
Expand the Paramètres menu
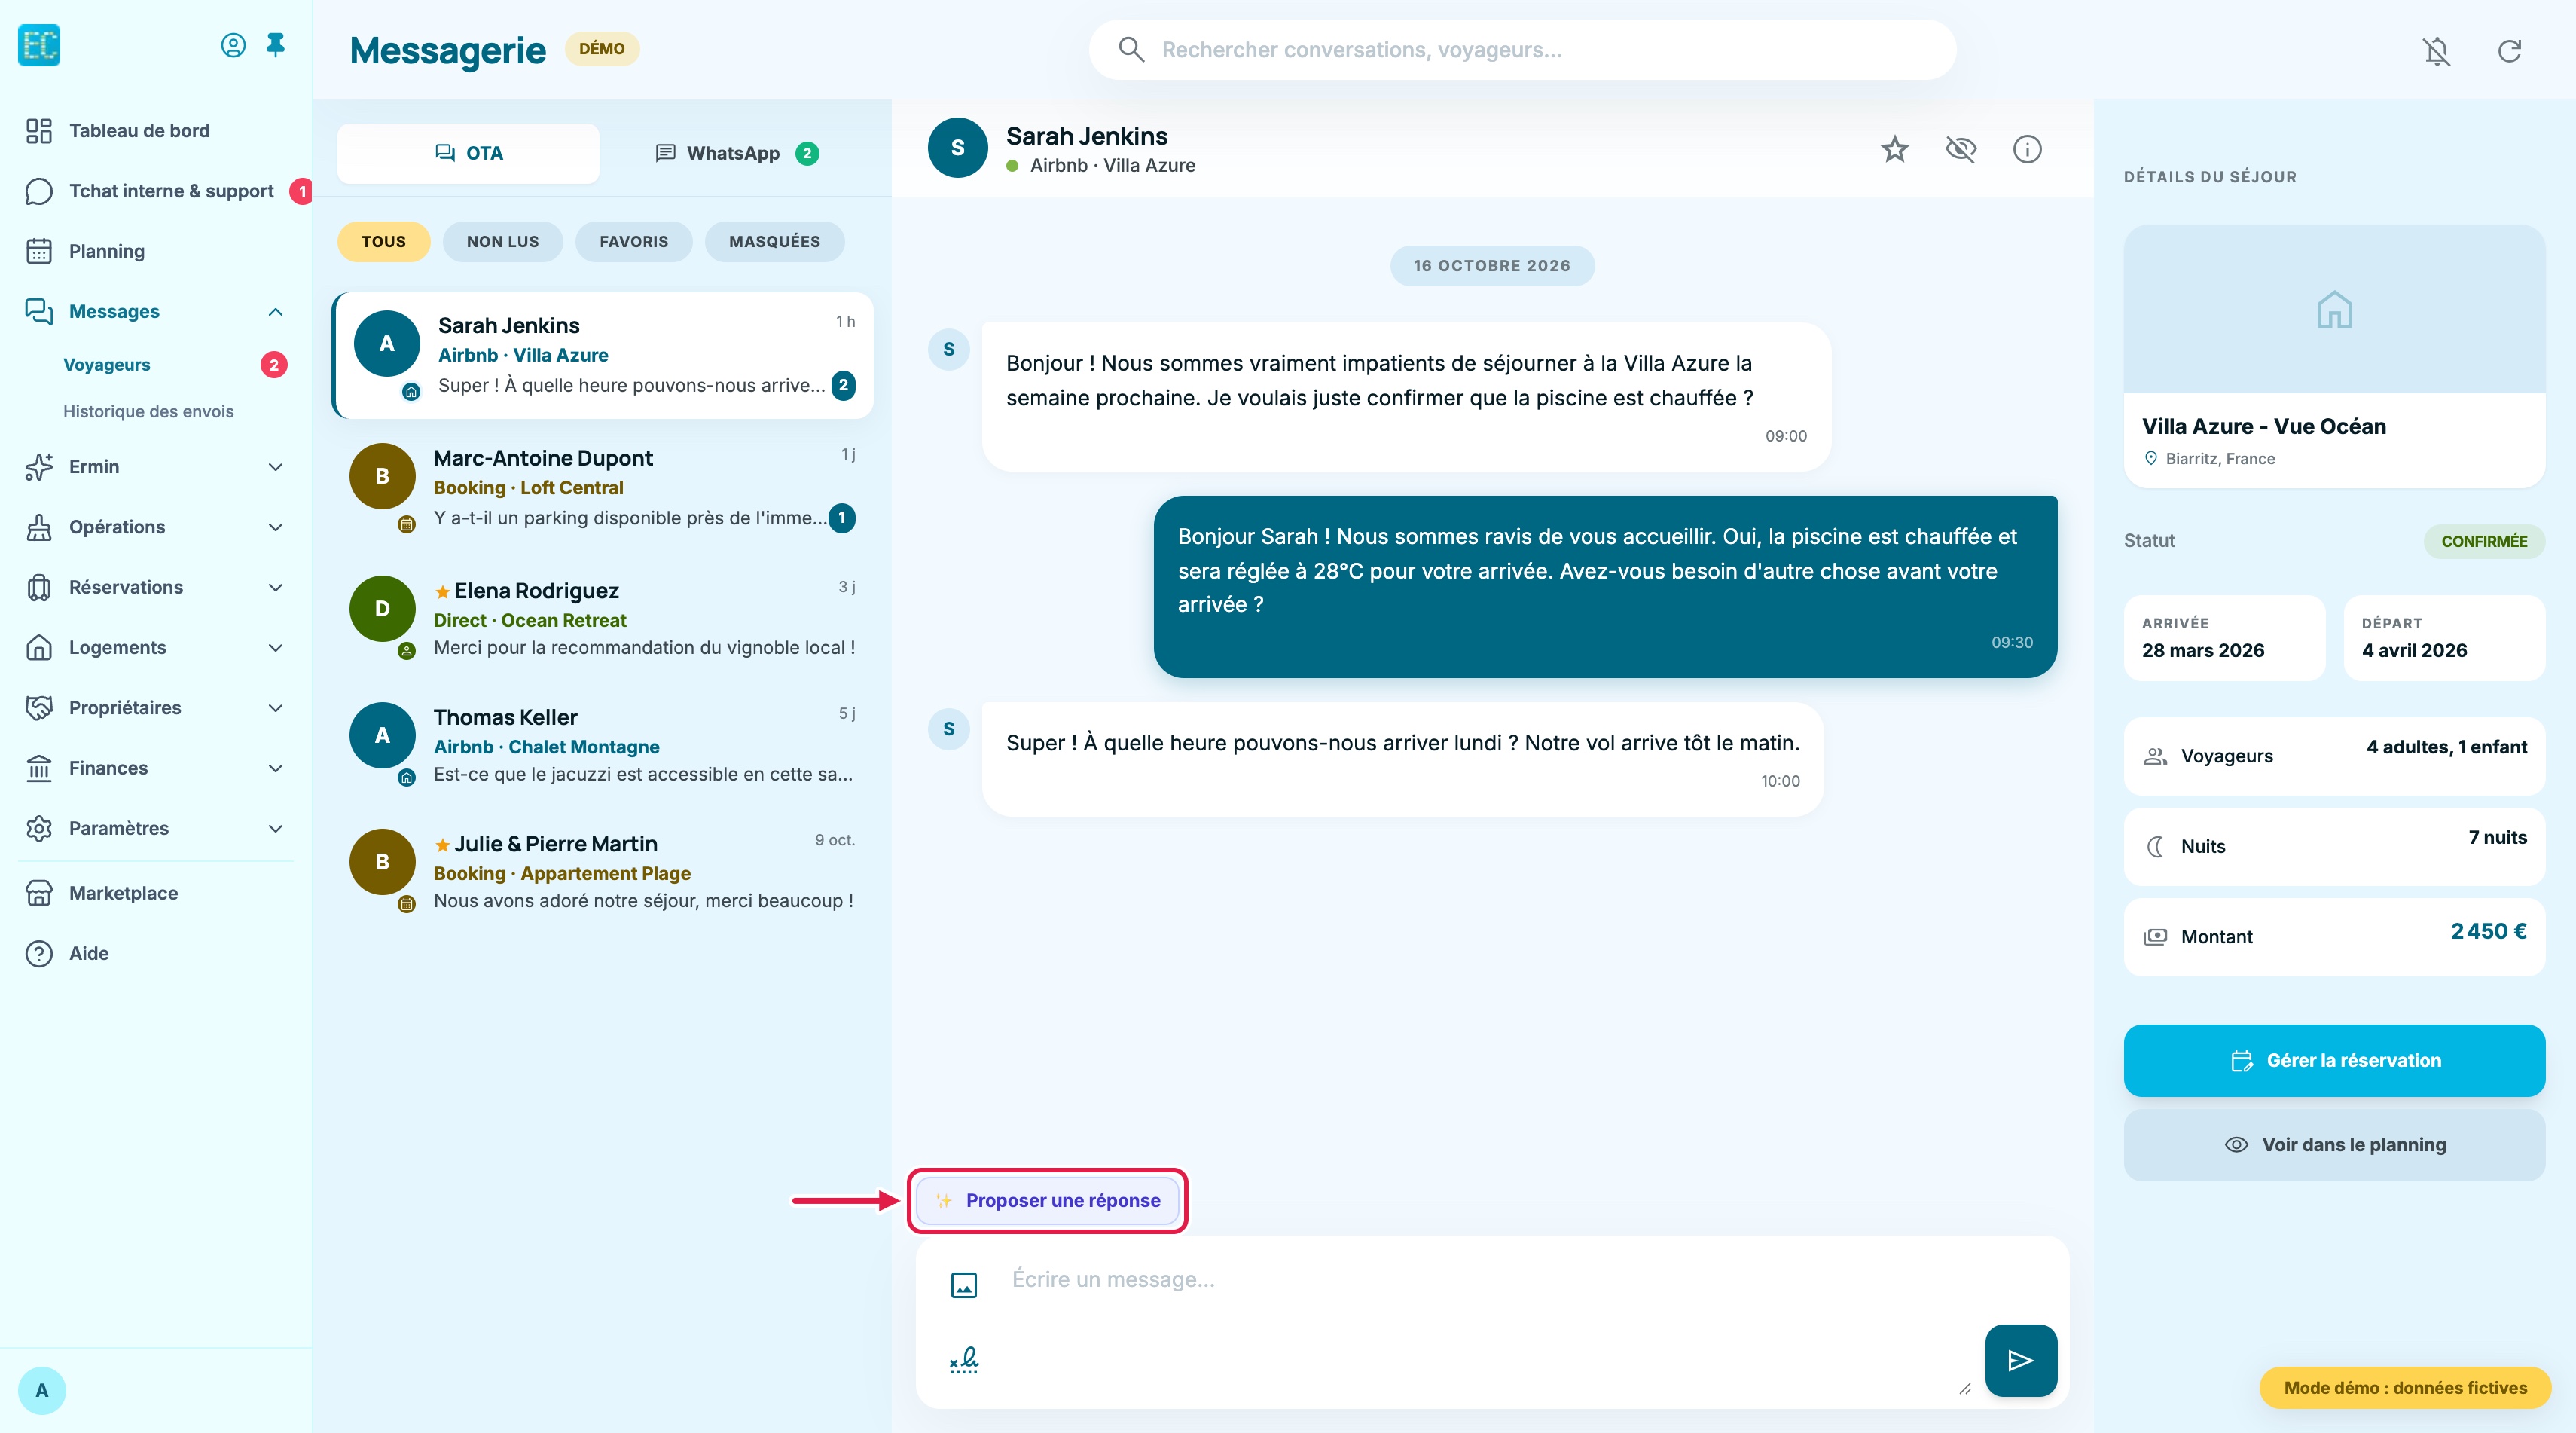156,828
